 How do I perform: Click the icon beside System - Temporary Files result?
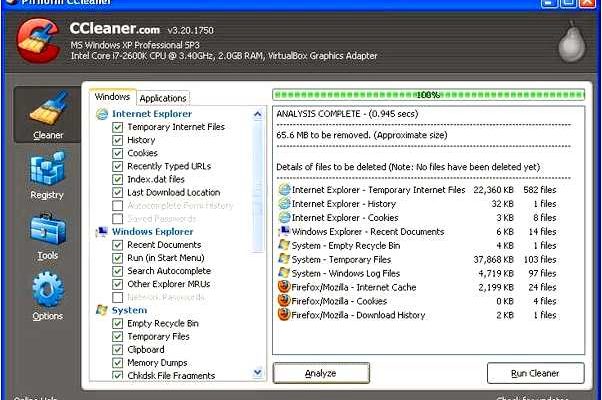[284, 260]
